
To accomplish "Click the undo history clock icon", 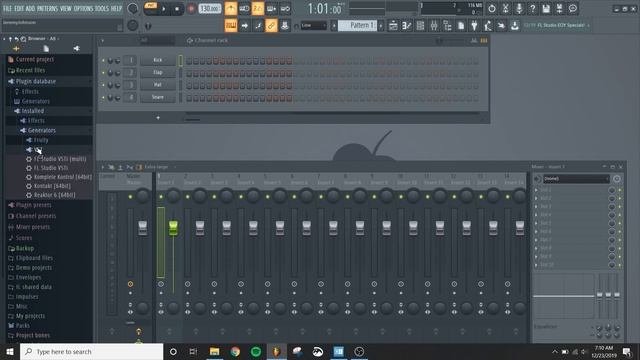I will [x=491, y=8].
